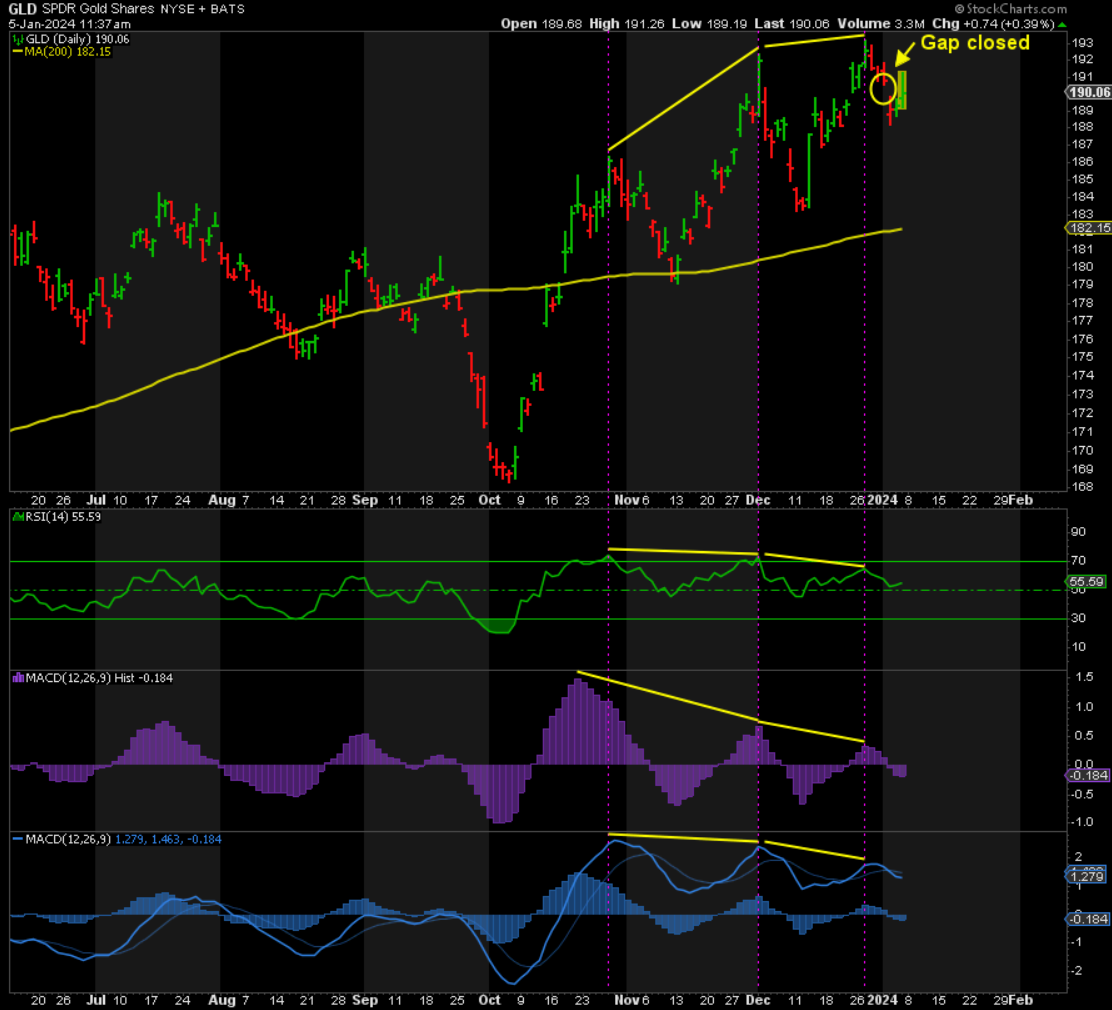This screenshot has width=1112, height=1010.
Task: Click the blue line marker before MACD(12,26,9)
Action: (x=18, y=839)
